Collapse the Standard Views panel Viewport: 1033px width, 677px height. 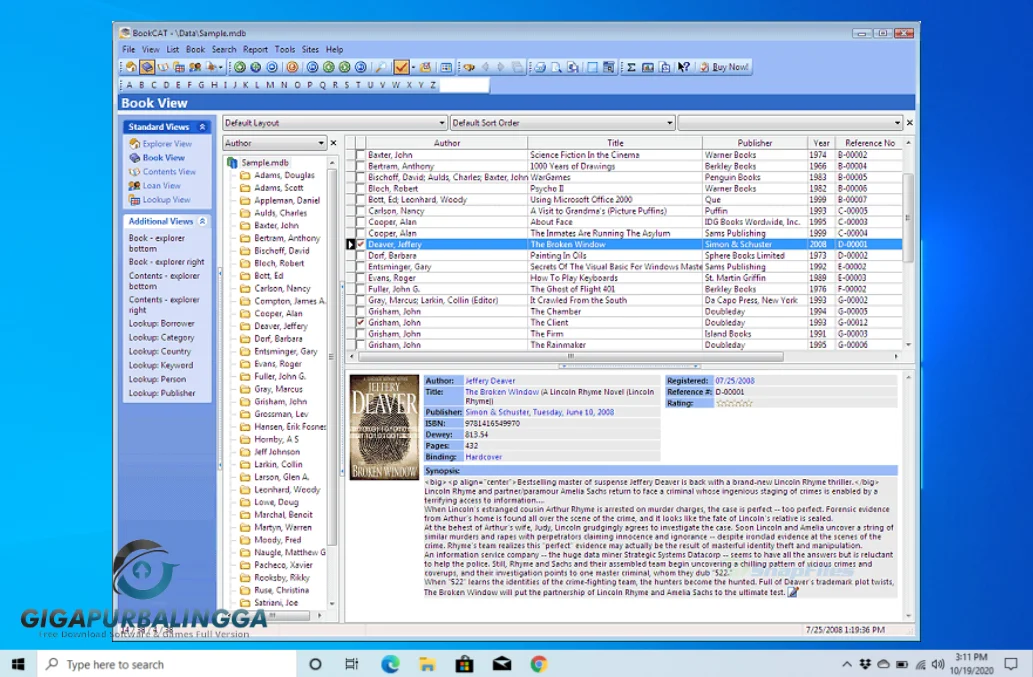click(202, 126)
